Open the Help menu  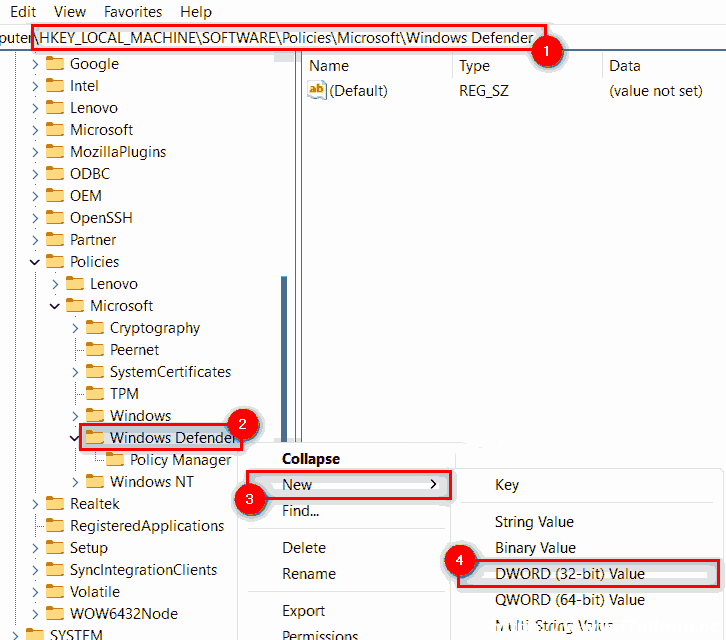tap(196, 12)
